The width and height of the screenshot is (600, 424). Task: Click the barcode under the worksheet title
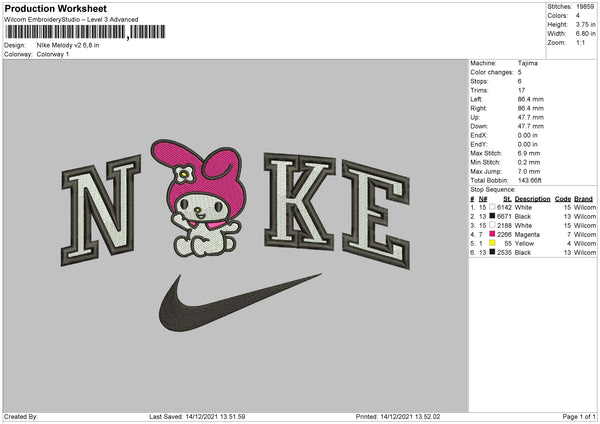pyautogui.click(x=85, y=32)
